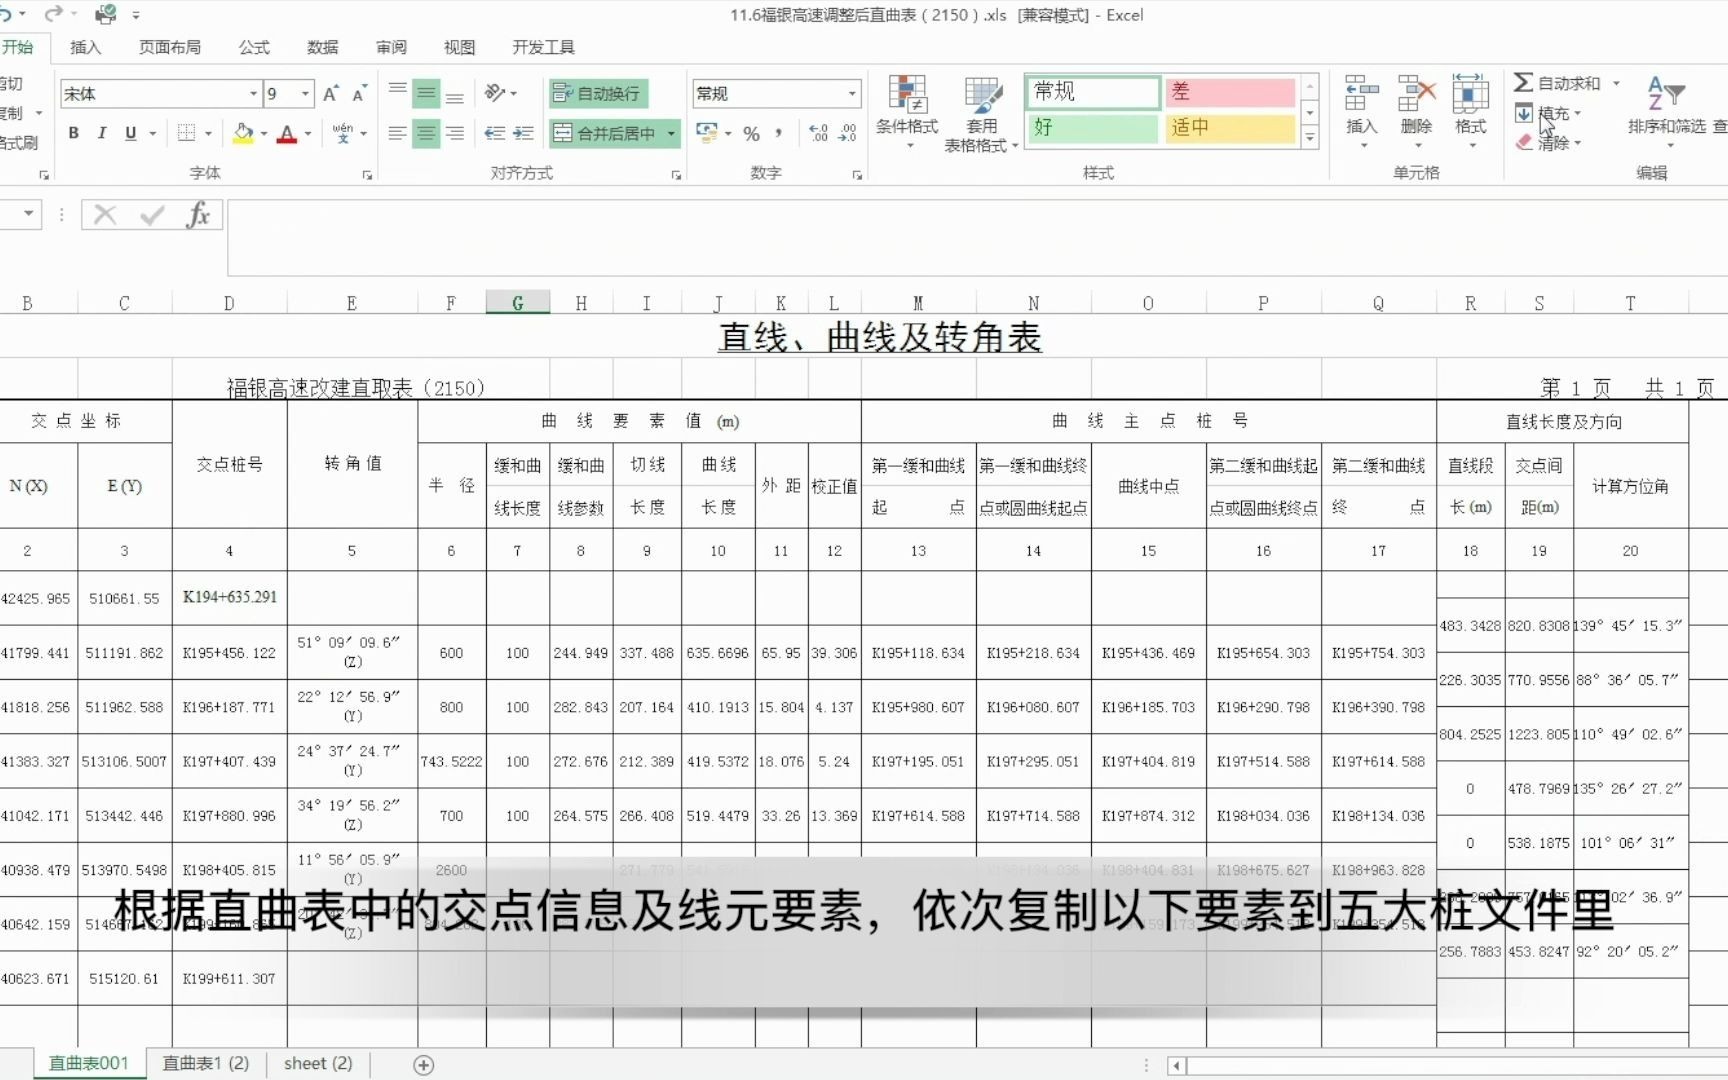Apply the 差 cell style
1728x1080 pixels.
point(1230,92)
